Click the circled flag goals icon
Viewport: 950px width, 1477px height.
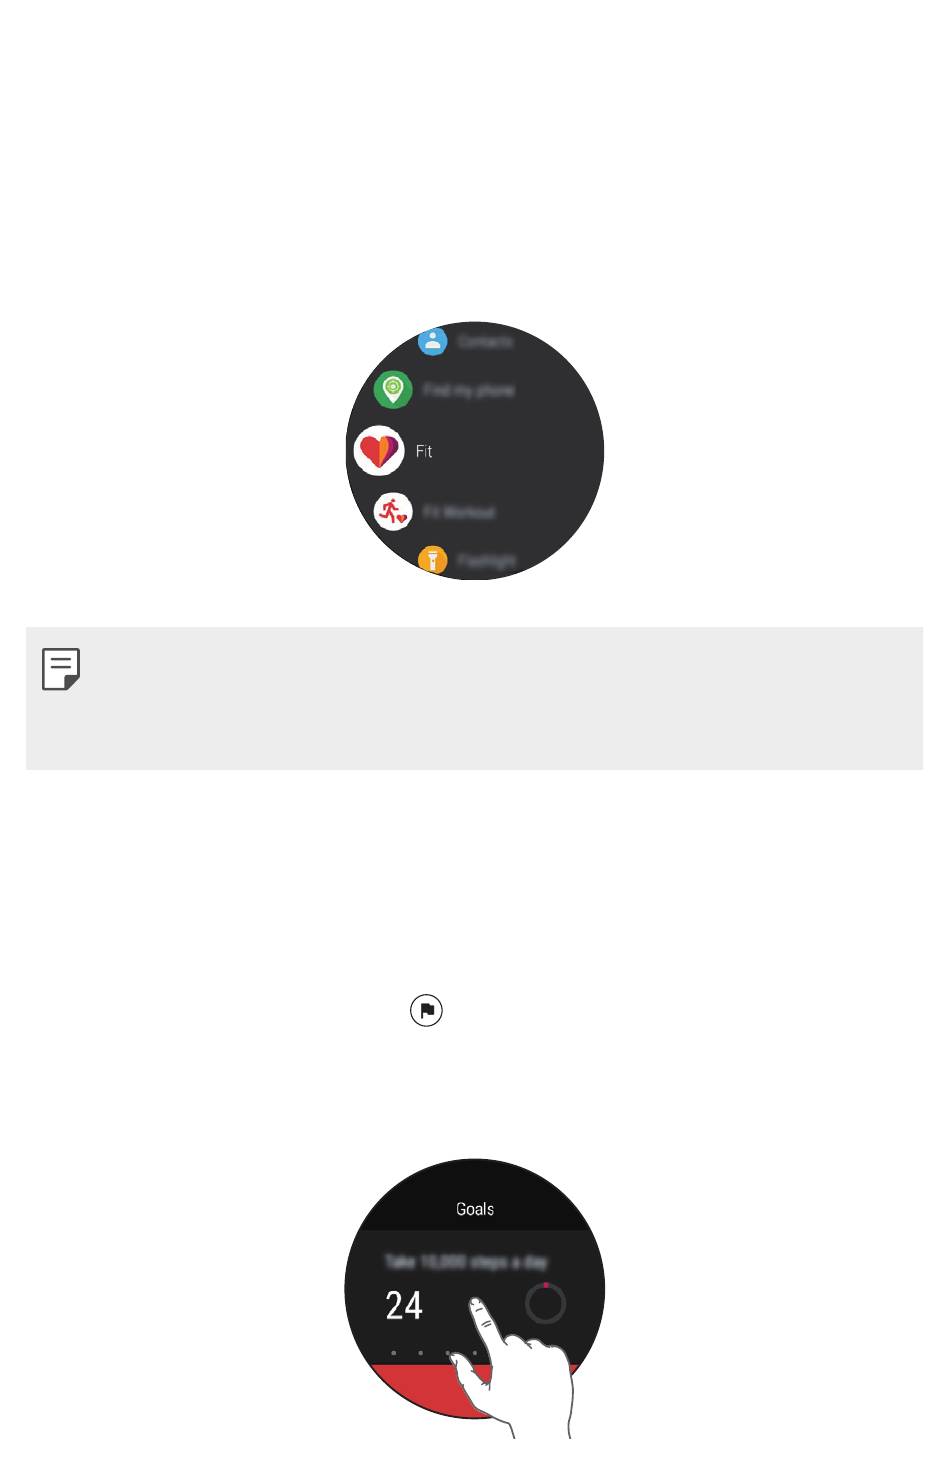click(426, 1011)
